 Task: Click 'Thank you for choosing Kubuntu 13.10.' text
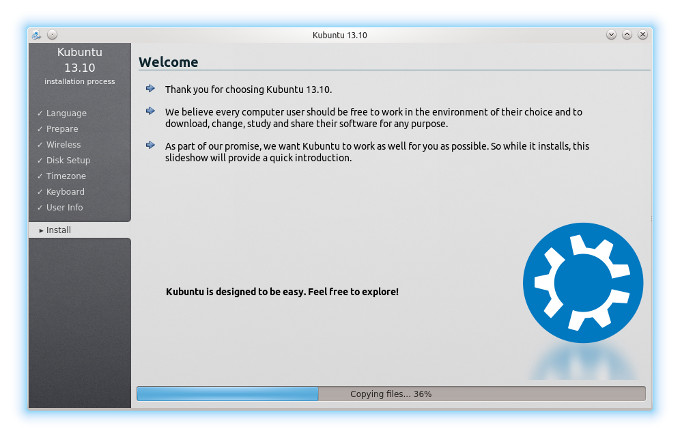248,89
